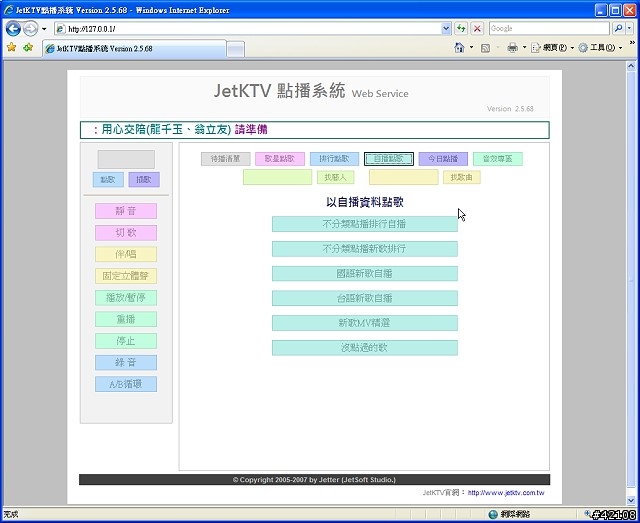
Task: Go back with the browser Back arrow
Action: pos(13,29)
